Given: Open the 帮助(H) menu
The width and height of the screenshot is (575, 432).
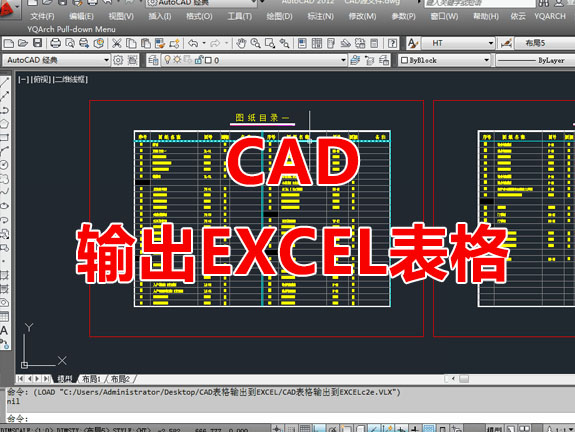Looking at the screenshot, I should click(486, 17).
